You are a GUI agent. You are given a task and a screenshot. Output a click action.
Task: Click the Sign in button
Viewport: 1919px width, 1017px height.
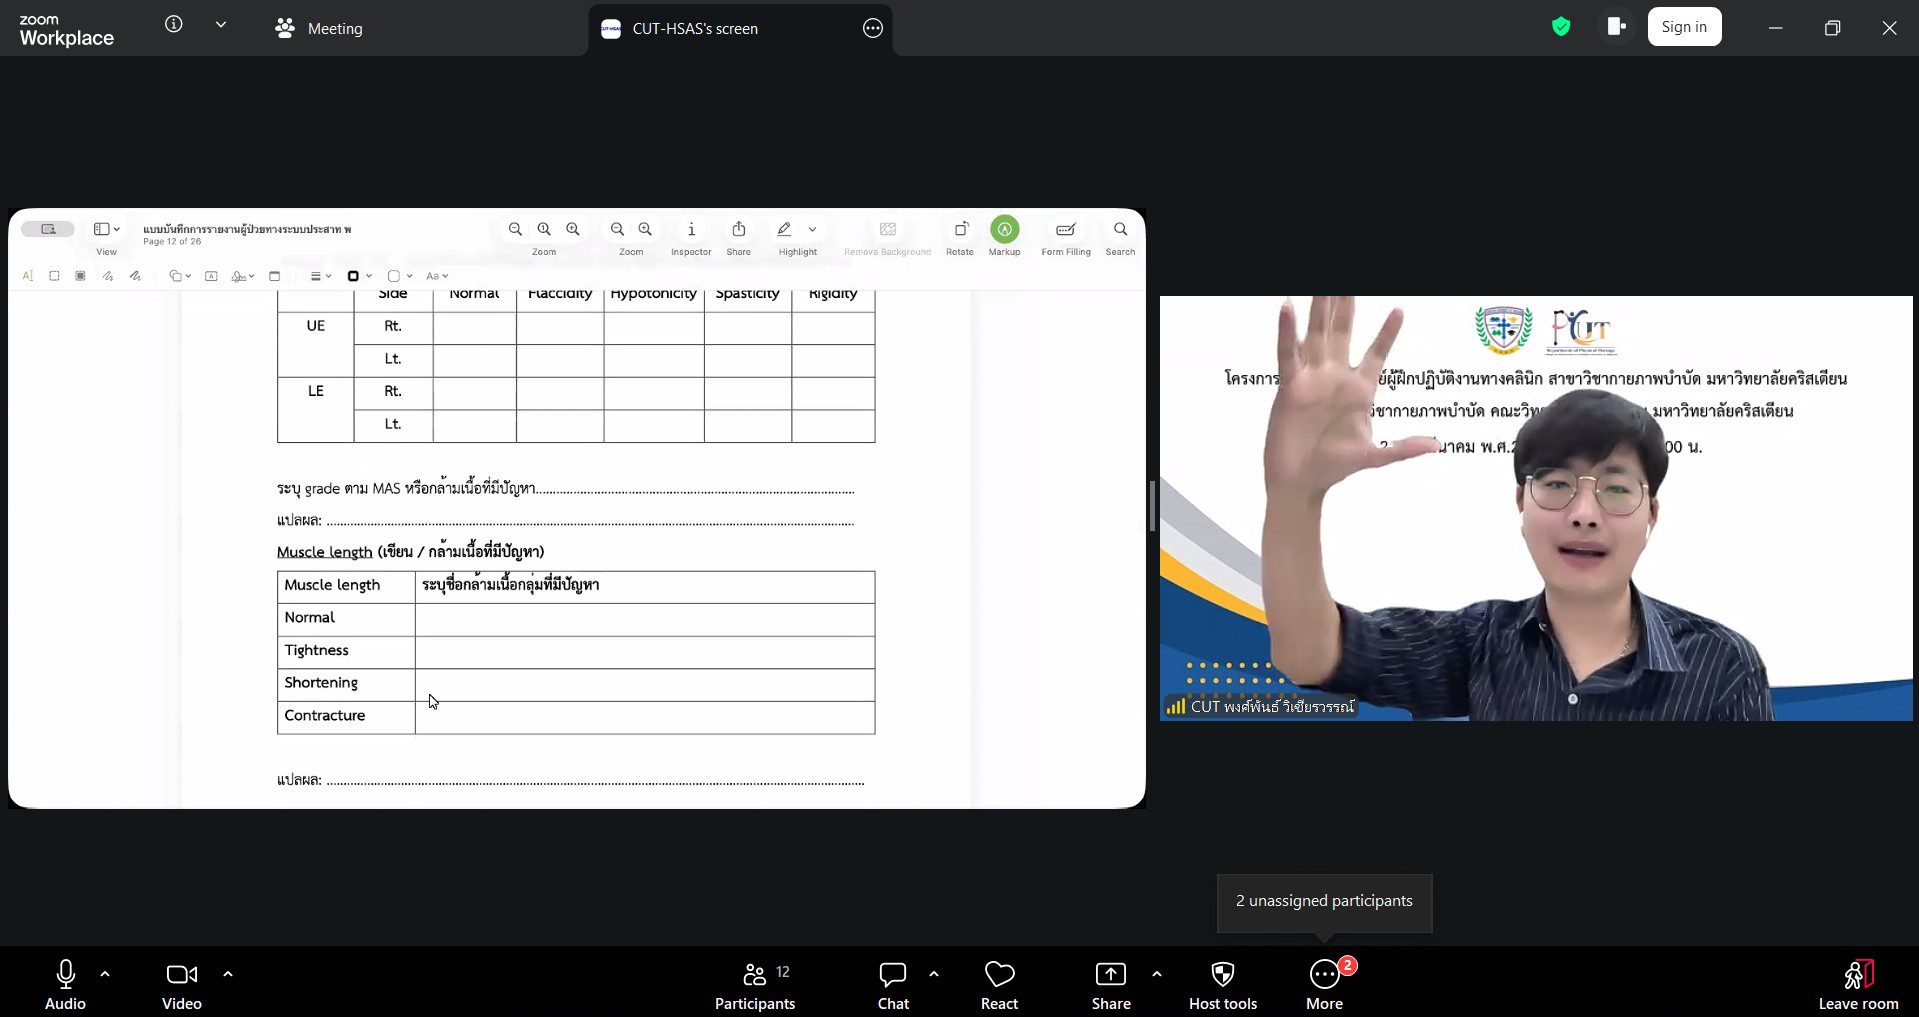pos(1684,27)
